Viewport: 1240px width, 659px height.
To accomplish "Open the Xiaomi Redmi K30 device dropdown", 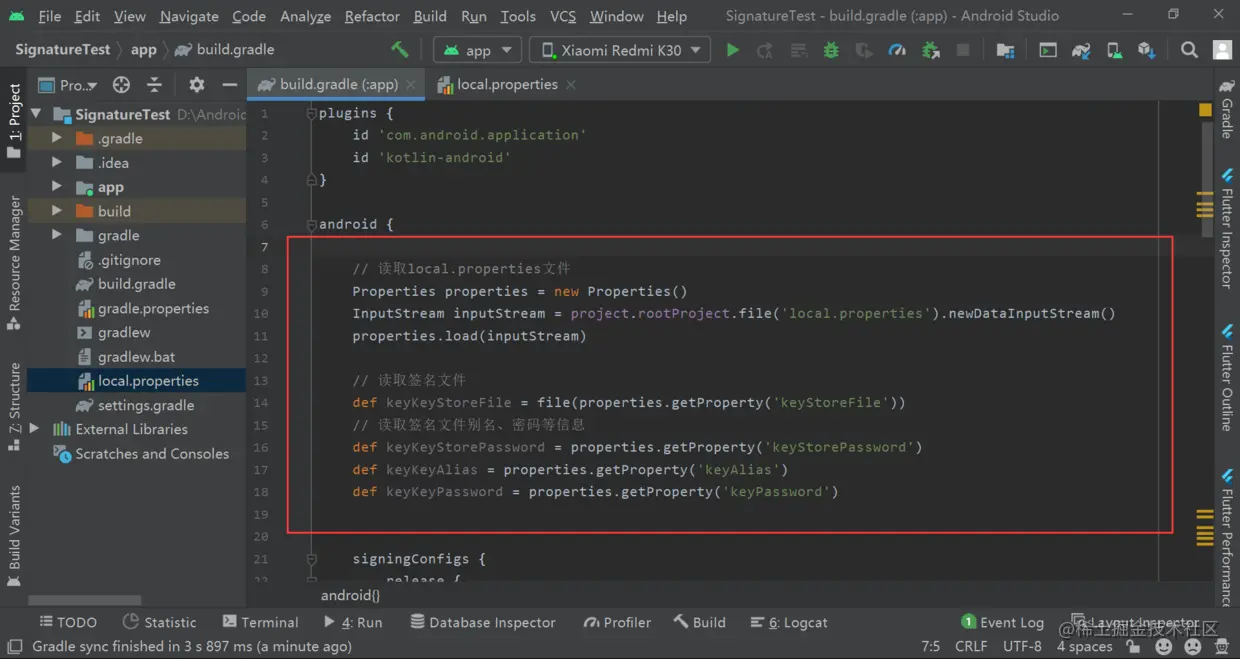I will 619,50.
